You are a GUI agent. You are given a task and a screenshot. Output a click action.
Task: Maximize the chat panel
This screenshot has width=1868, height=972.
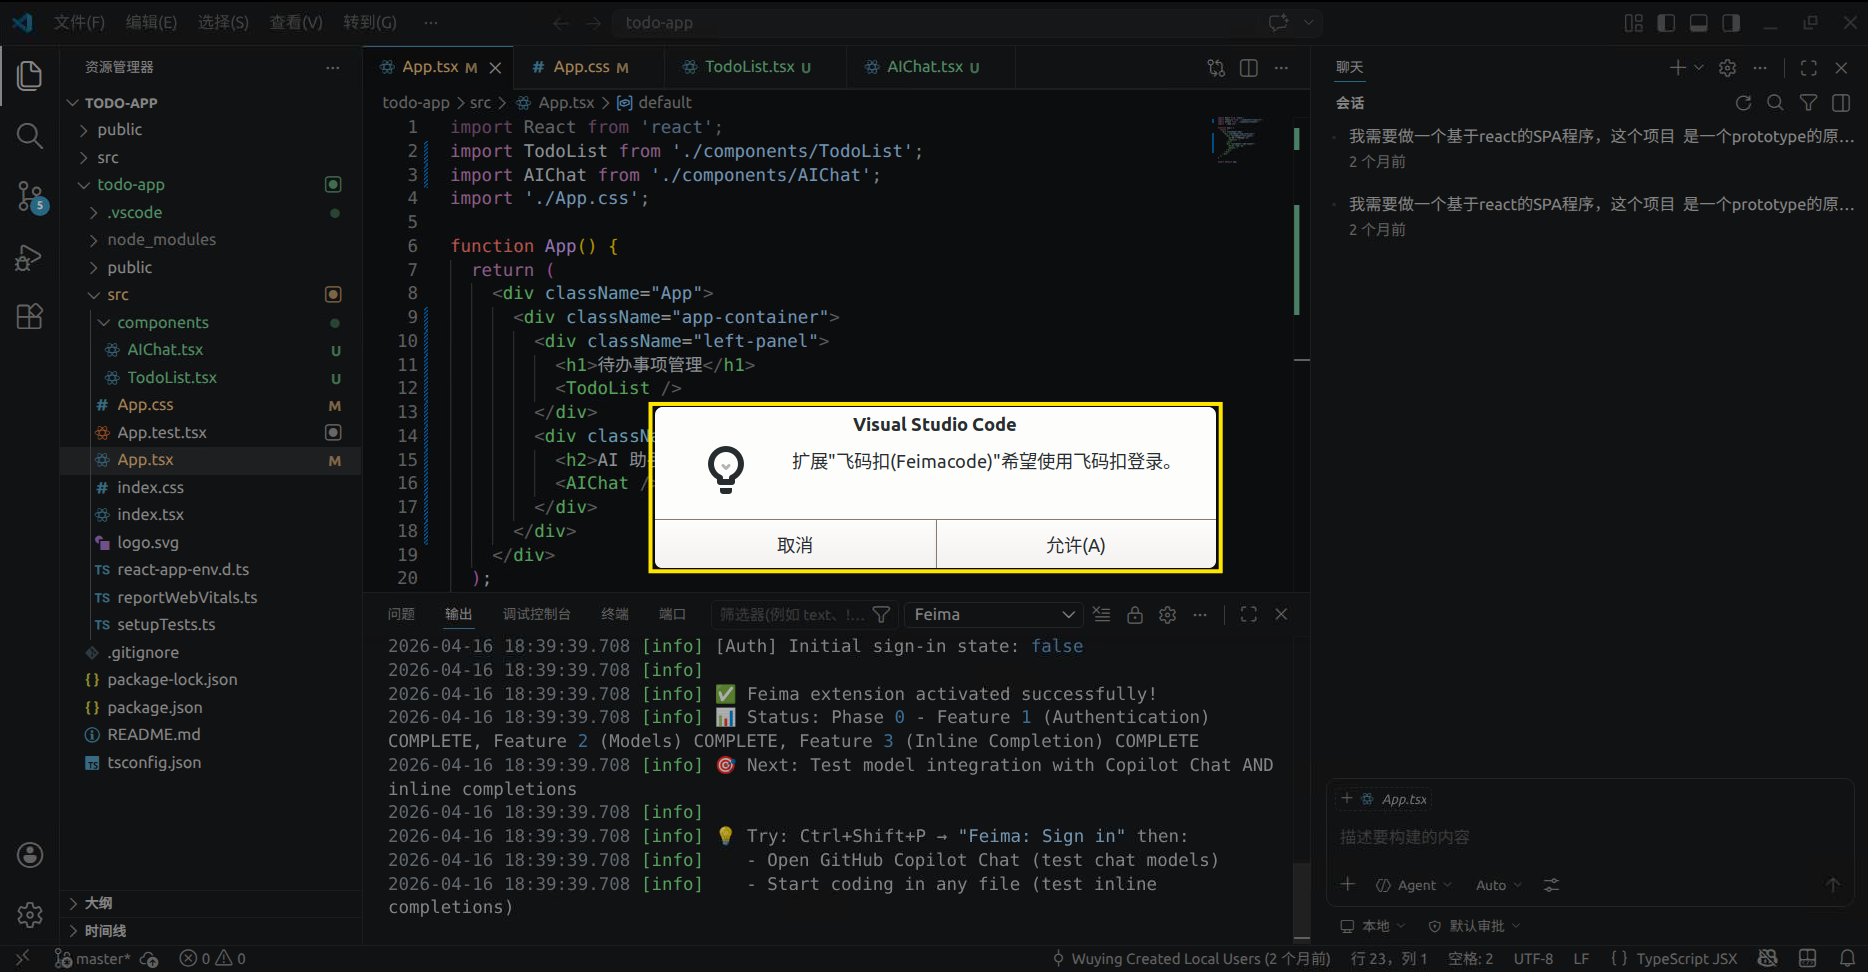[1808, 68]
